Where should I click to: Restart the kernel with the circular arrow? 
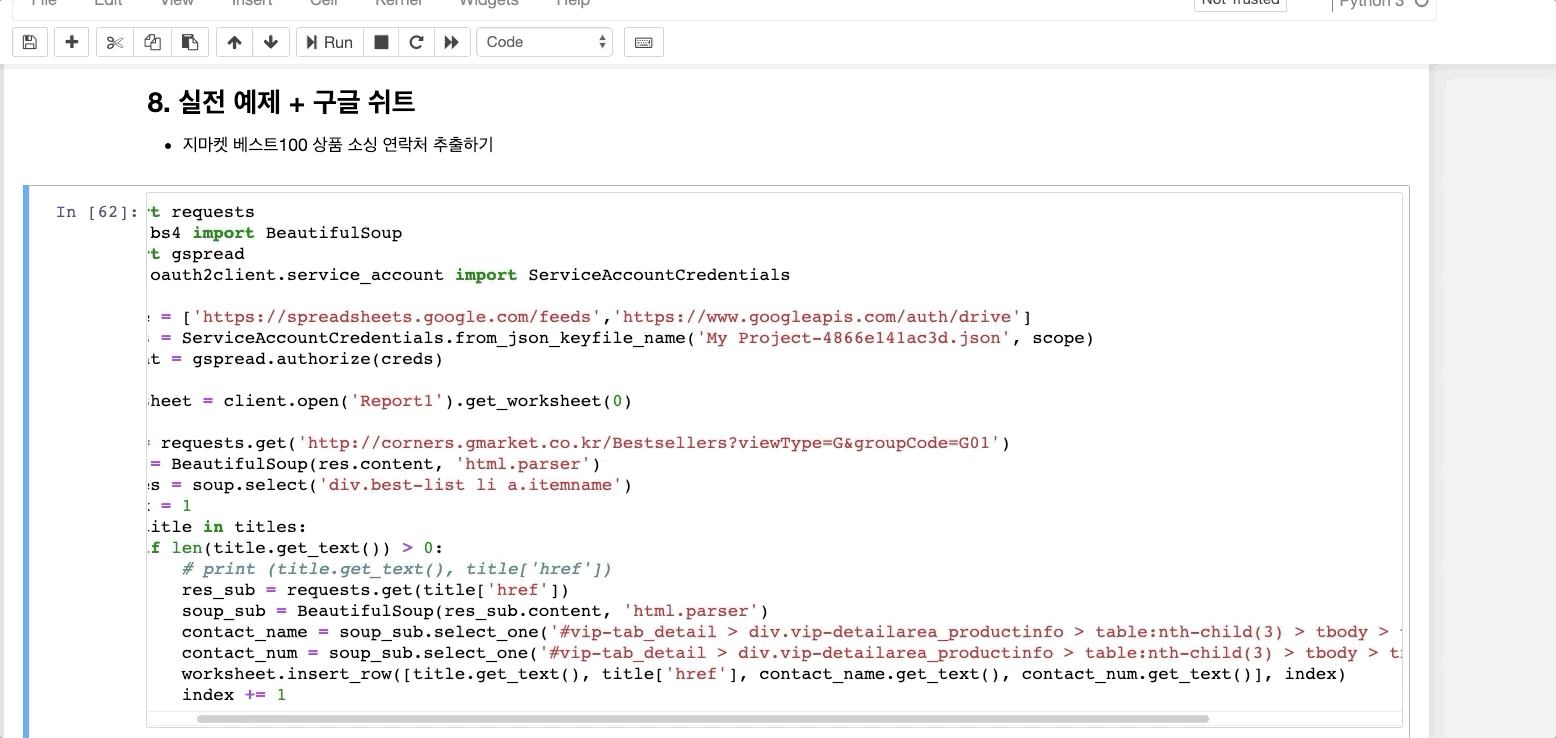coord(416,42)
